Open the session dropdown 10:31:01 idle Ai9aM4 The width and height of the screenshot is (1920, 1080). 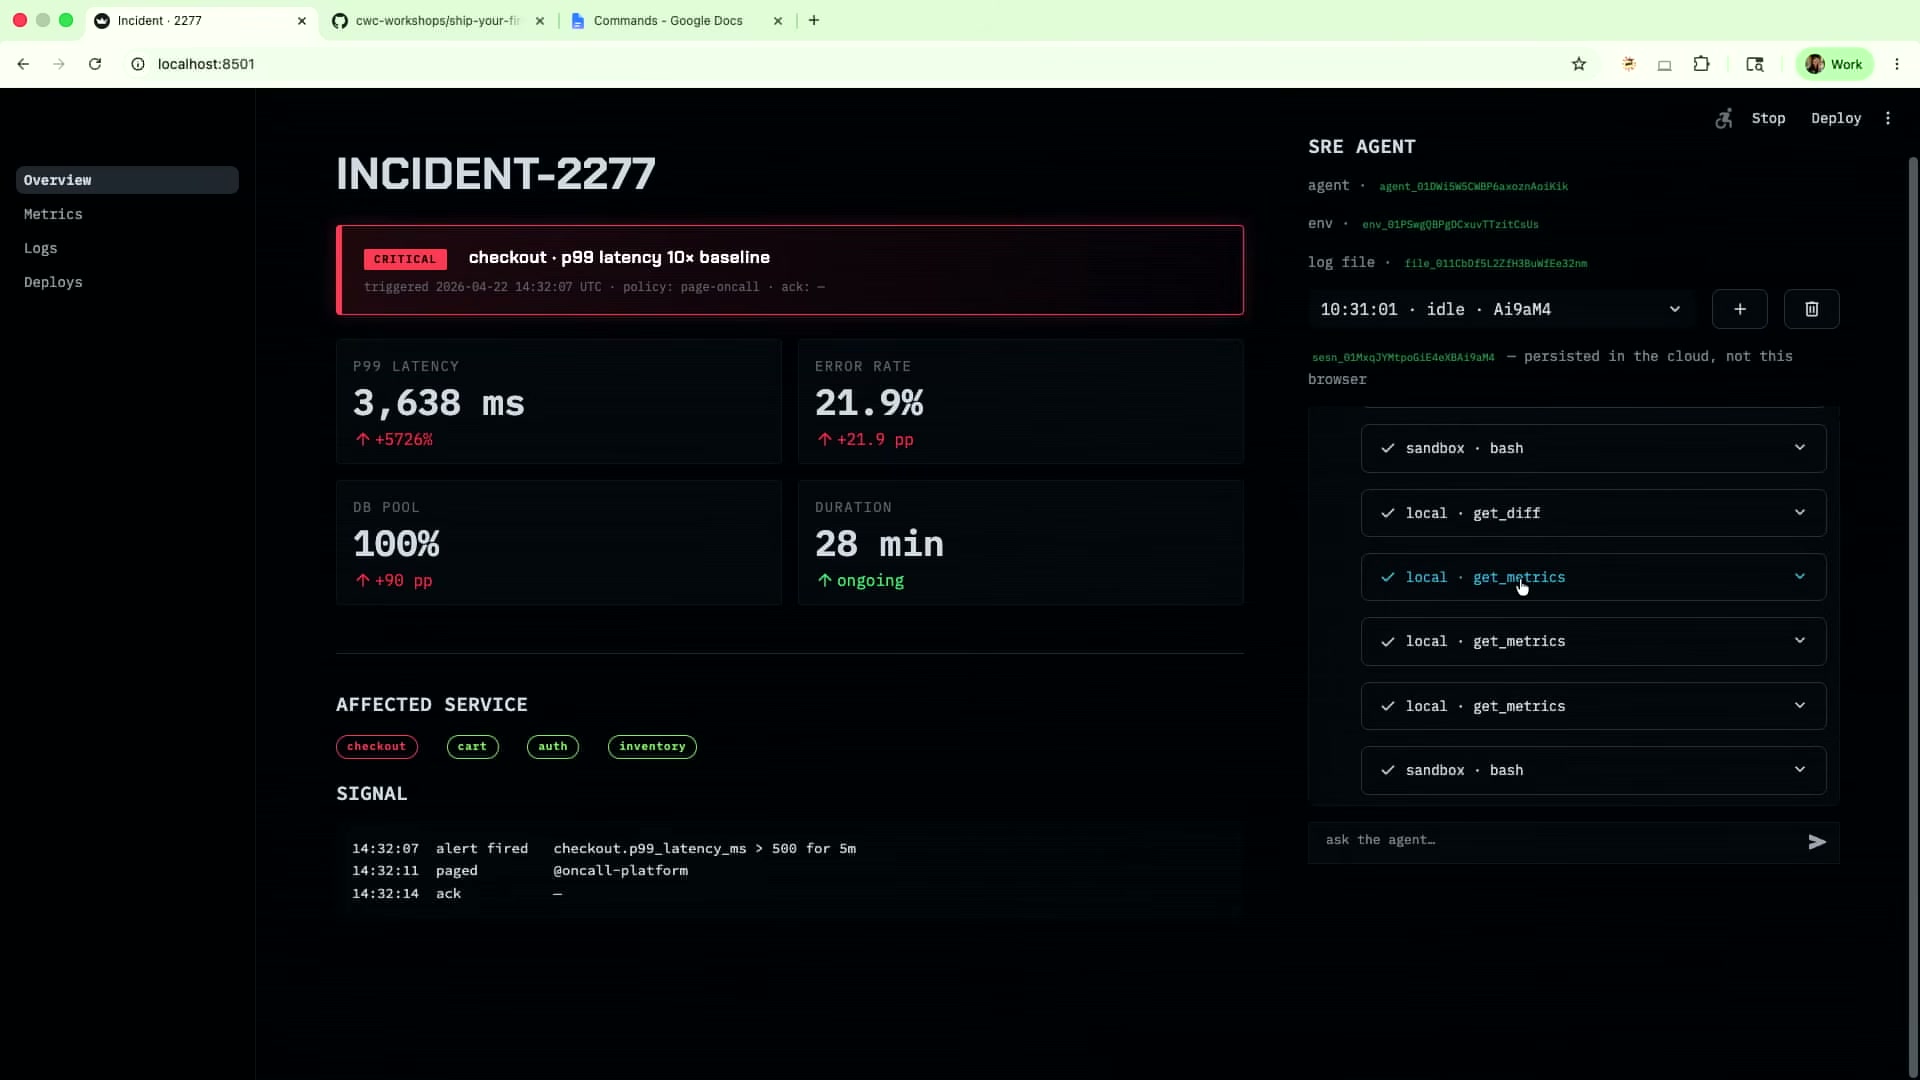[1500, 309]
